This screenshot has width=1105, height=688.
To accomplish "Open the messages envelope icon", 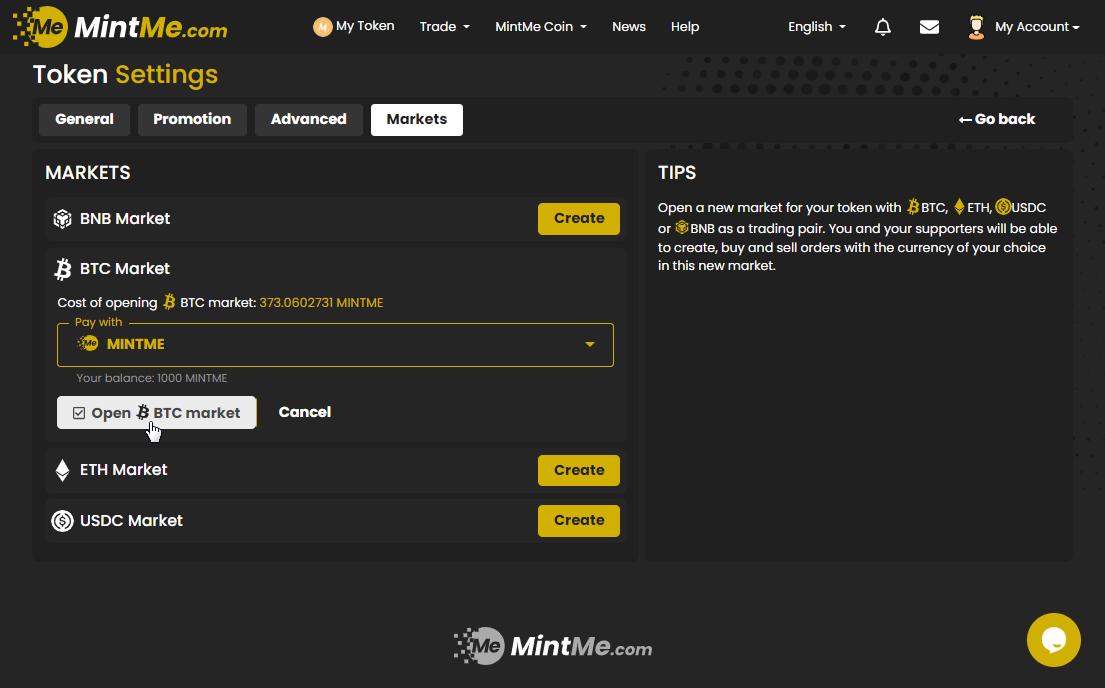I will [x=929, y=27].
